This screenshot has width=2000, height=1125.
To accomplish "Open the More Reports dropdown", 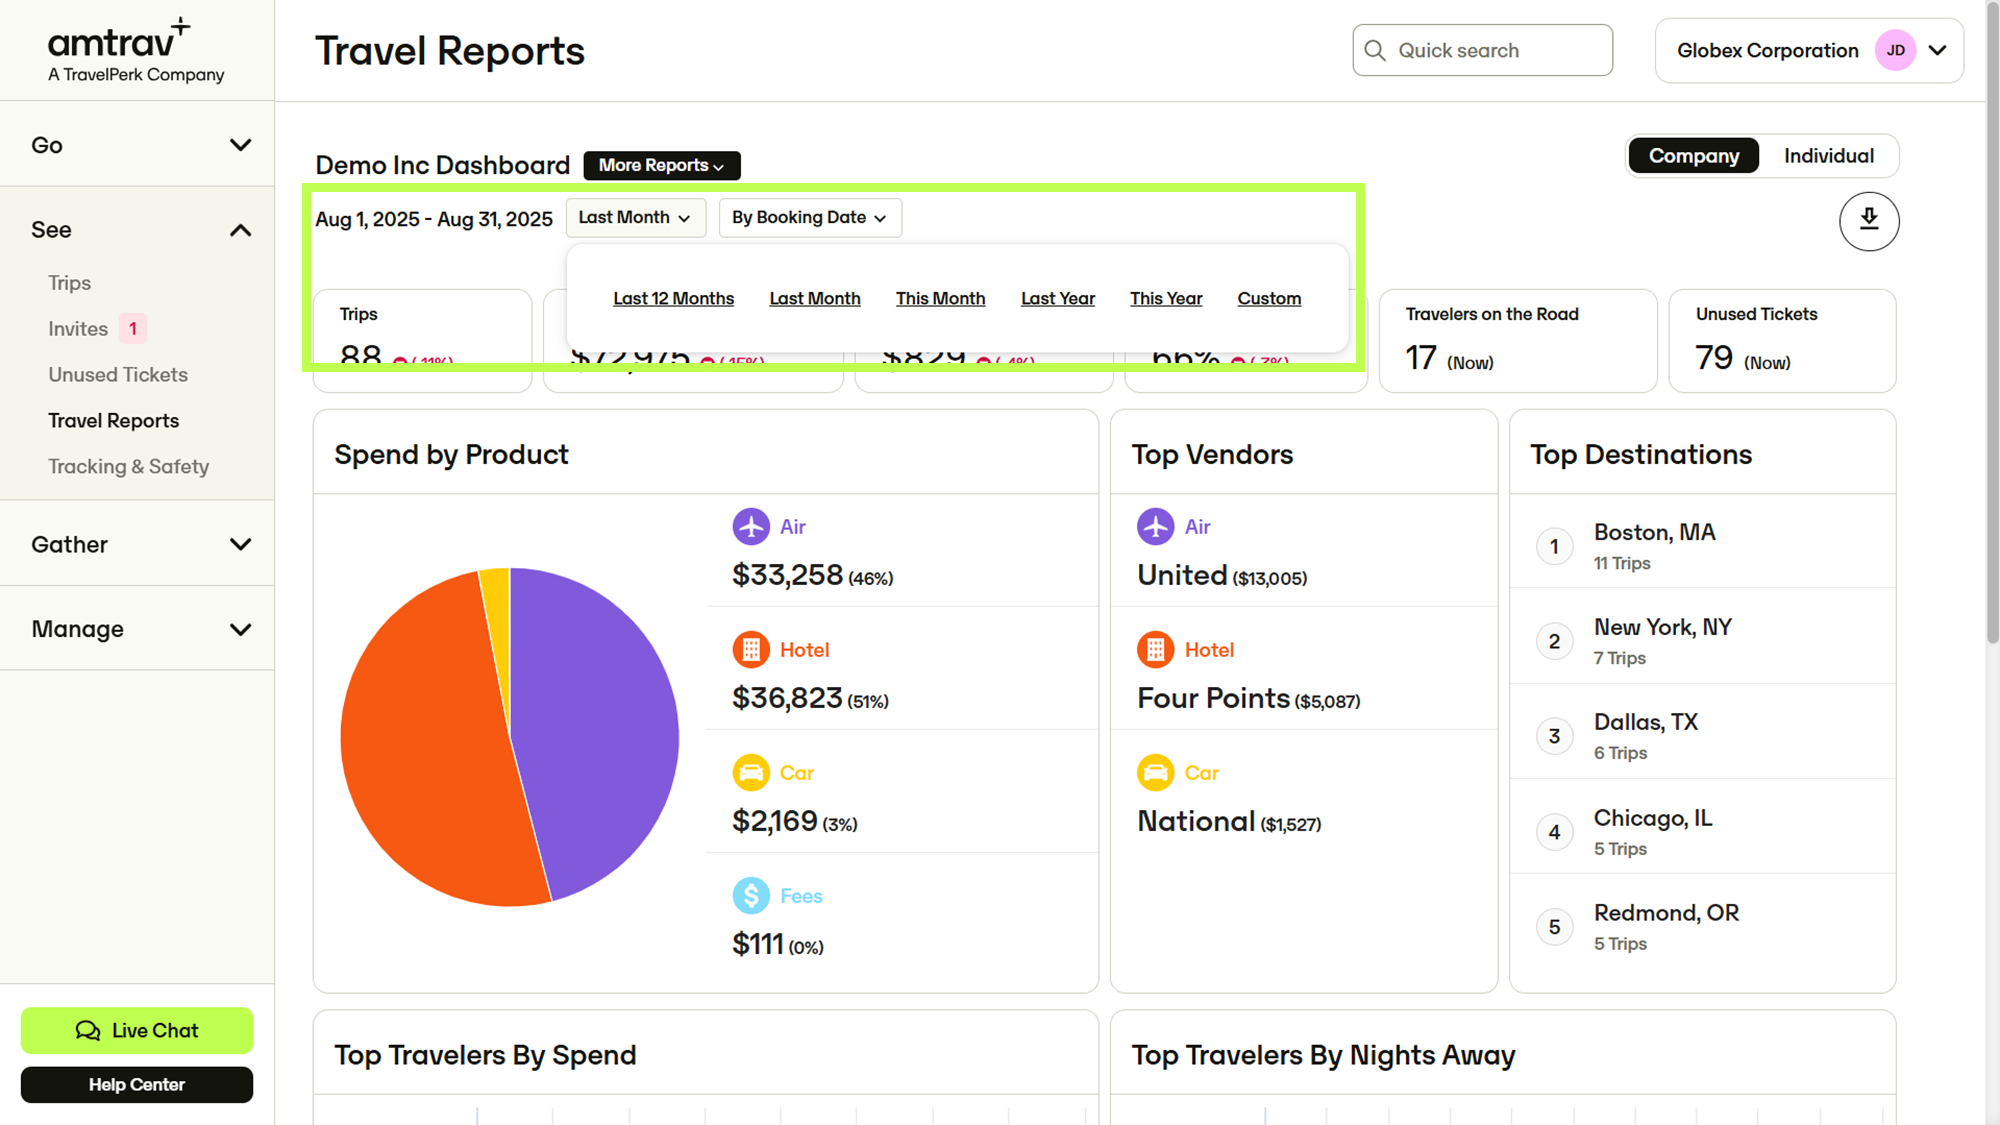I will (x=661, y=165).
